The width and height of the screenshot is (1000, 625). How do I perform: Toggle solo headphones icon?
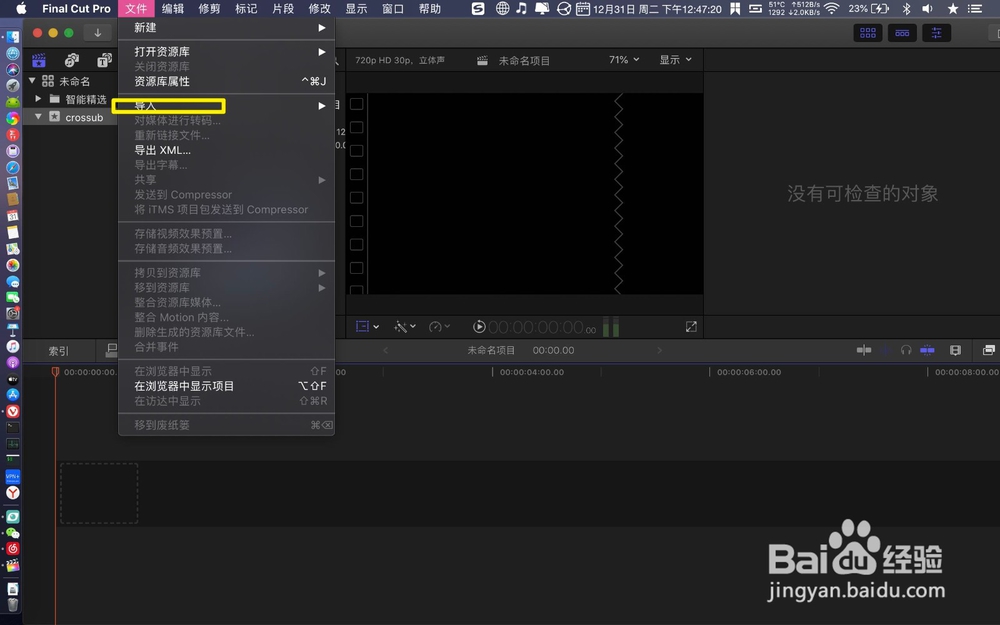(x=906, y=349)
